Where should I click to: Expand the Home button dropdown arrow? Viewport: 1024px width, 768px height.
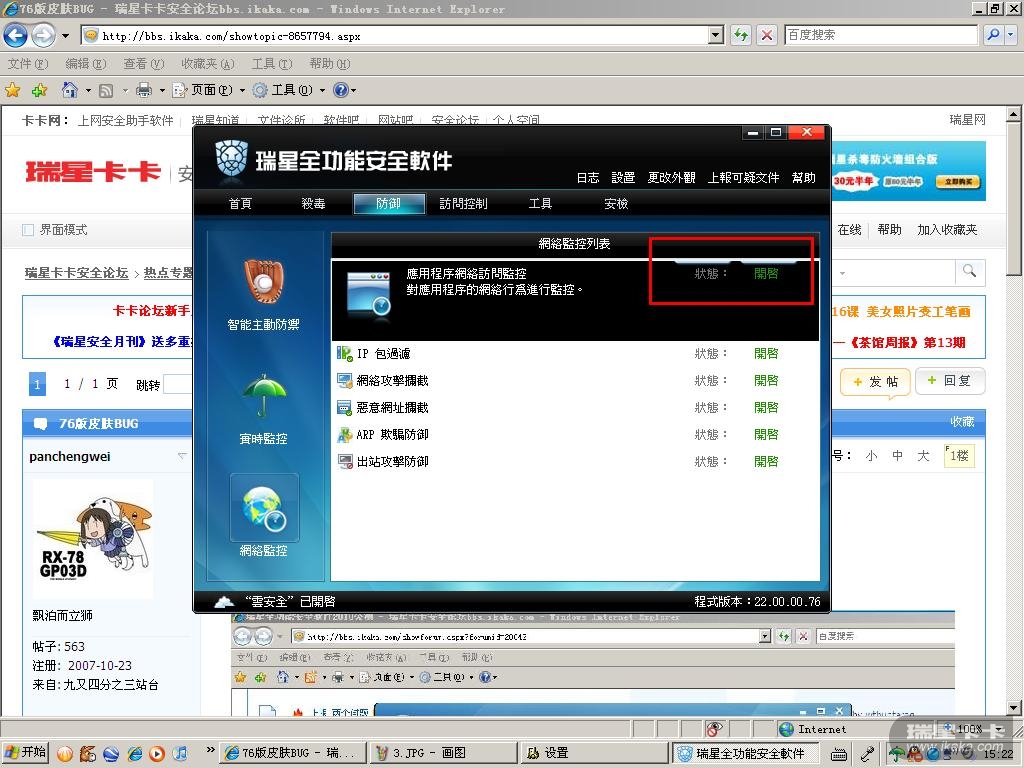[x=88, y=90]
